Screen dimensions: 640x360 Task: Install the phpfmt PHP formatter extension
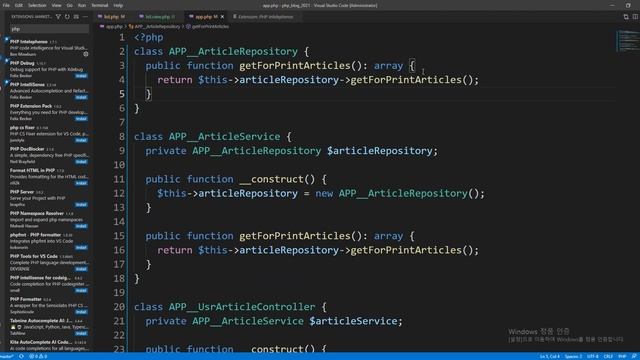click(x=81, y=247)
